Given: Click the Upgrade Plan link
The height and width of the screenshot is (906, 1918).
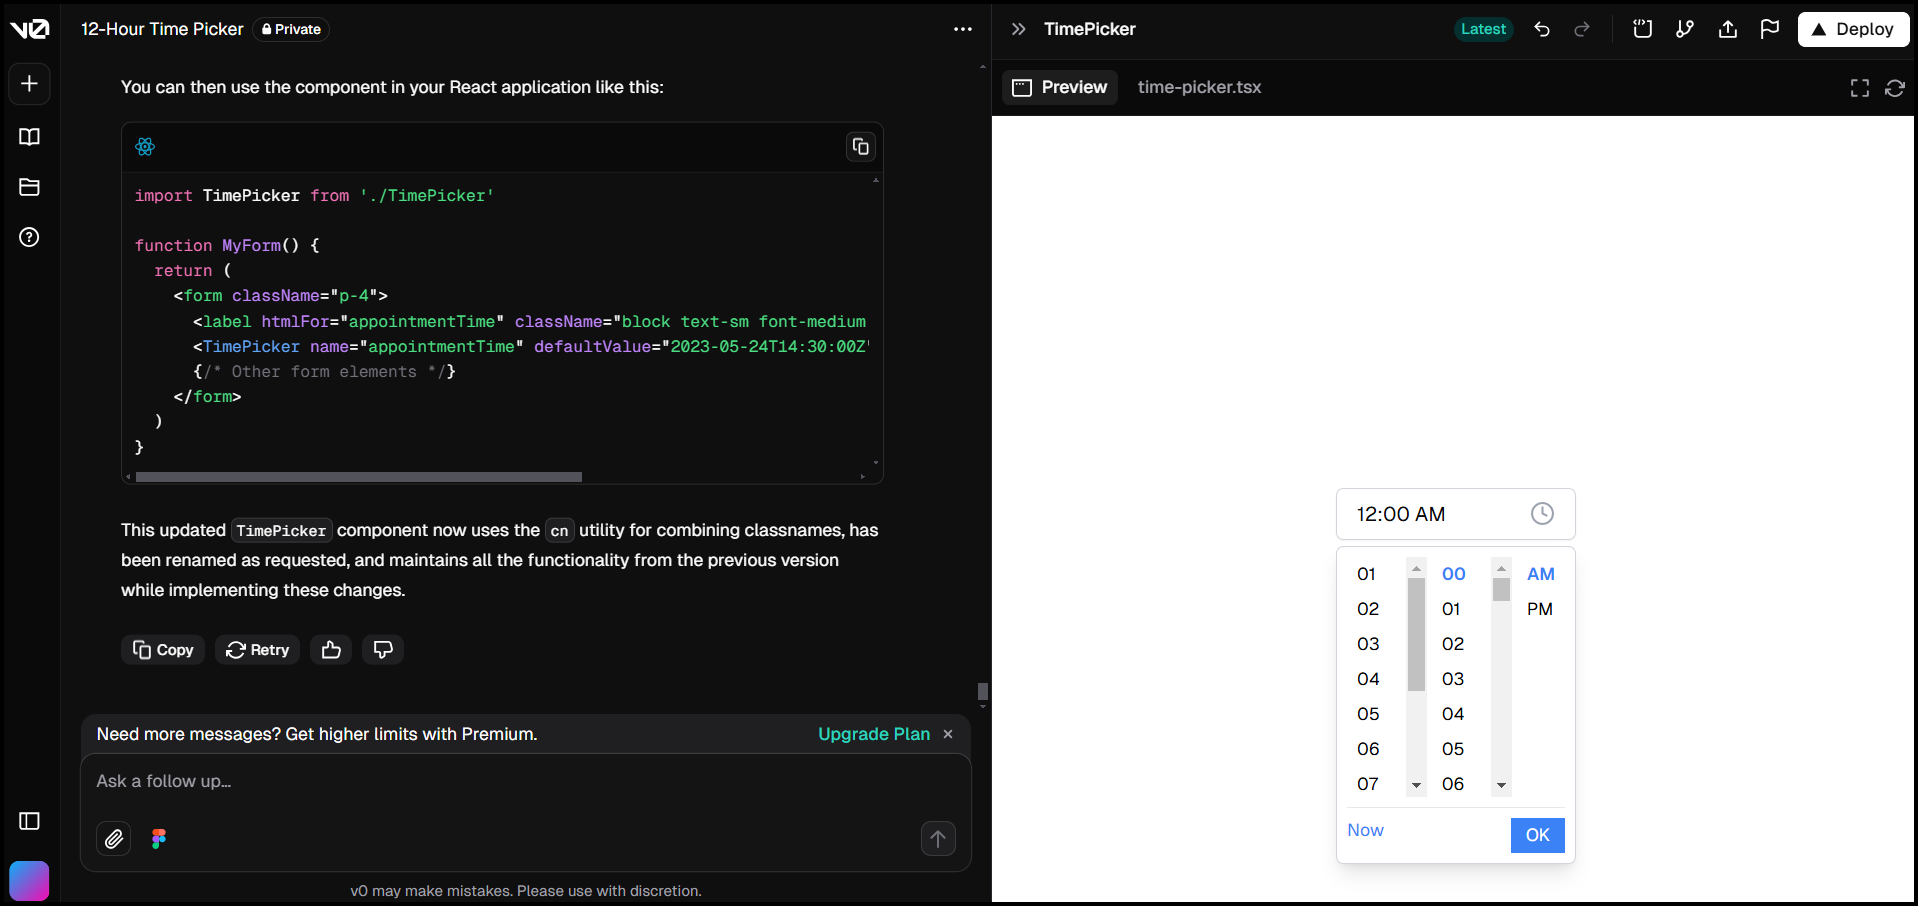Looking at the screenshot, I should click(873, 734).
